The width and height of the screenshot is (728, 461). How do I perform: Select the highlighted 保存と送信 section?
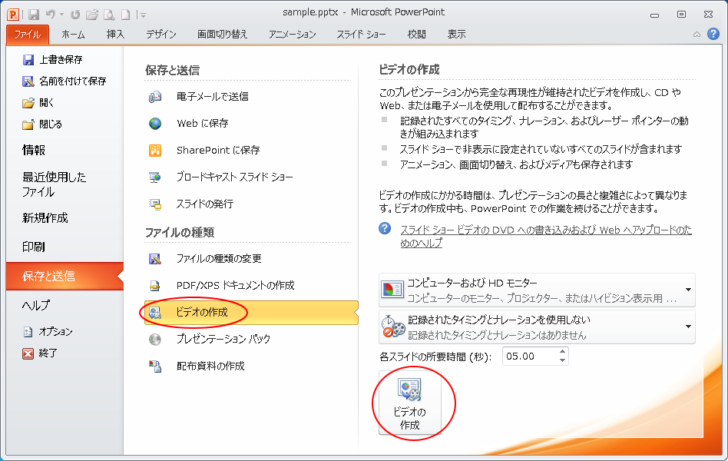pos(65,276)
